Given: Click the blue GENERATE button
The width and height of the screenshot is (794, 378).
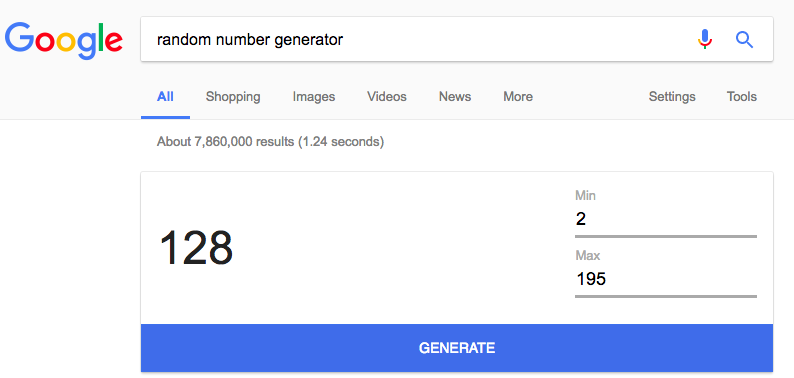Looking at the screenshot, I should click(x=457, y=348).
